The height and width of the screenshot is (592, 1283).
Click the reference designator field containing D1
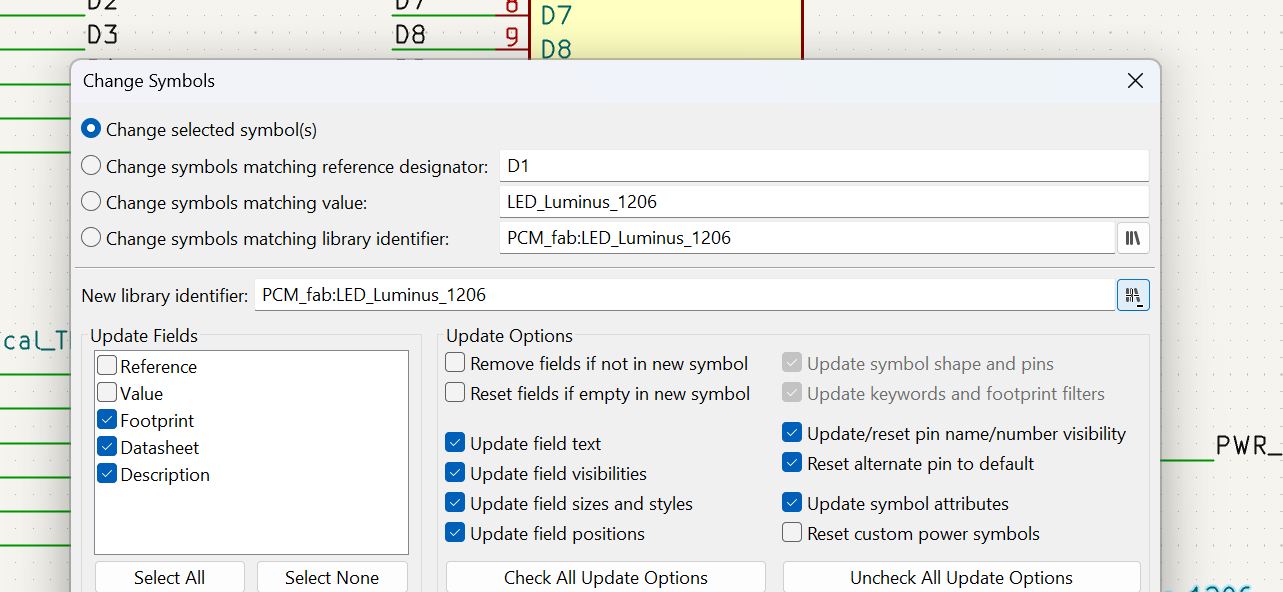820,165
